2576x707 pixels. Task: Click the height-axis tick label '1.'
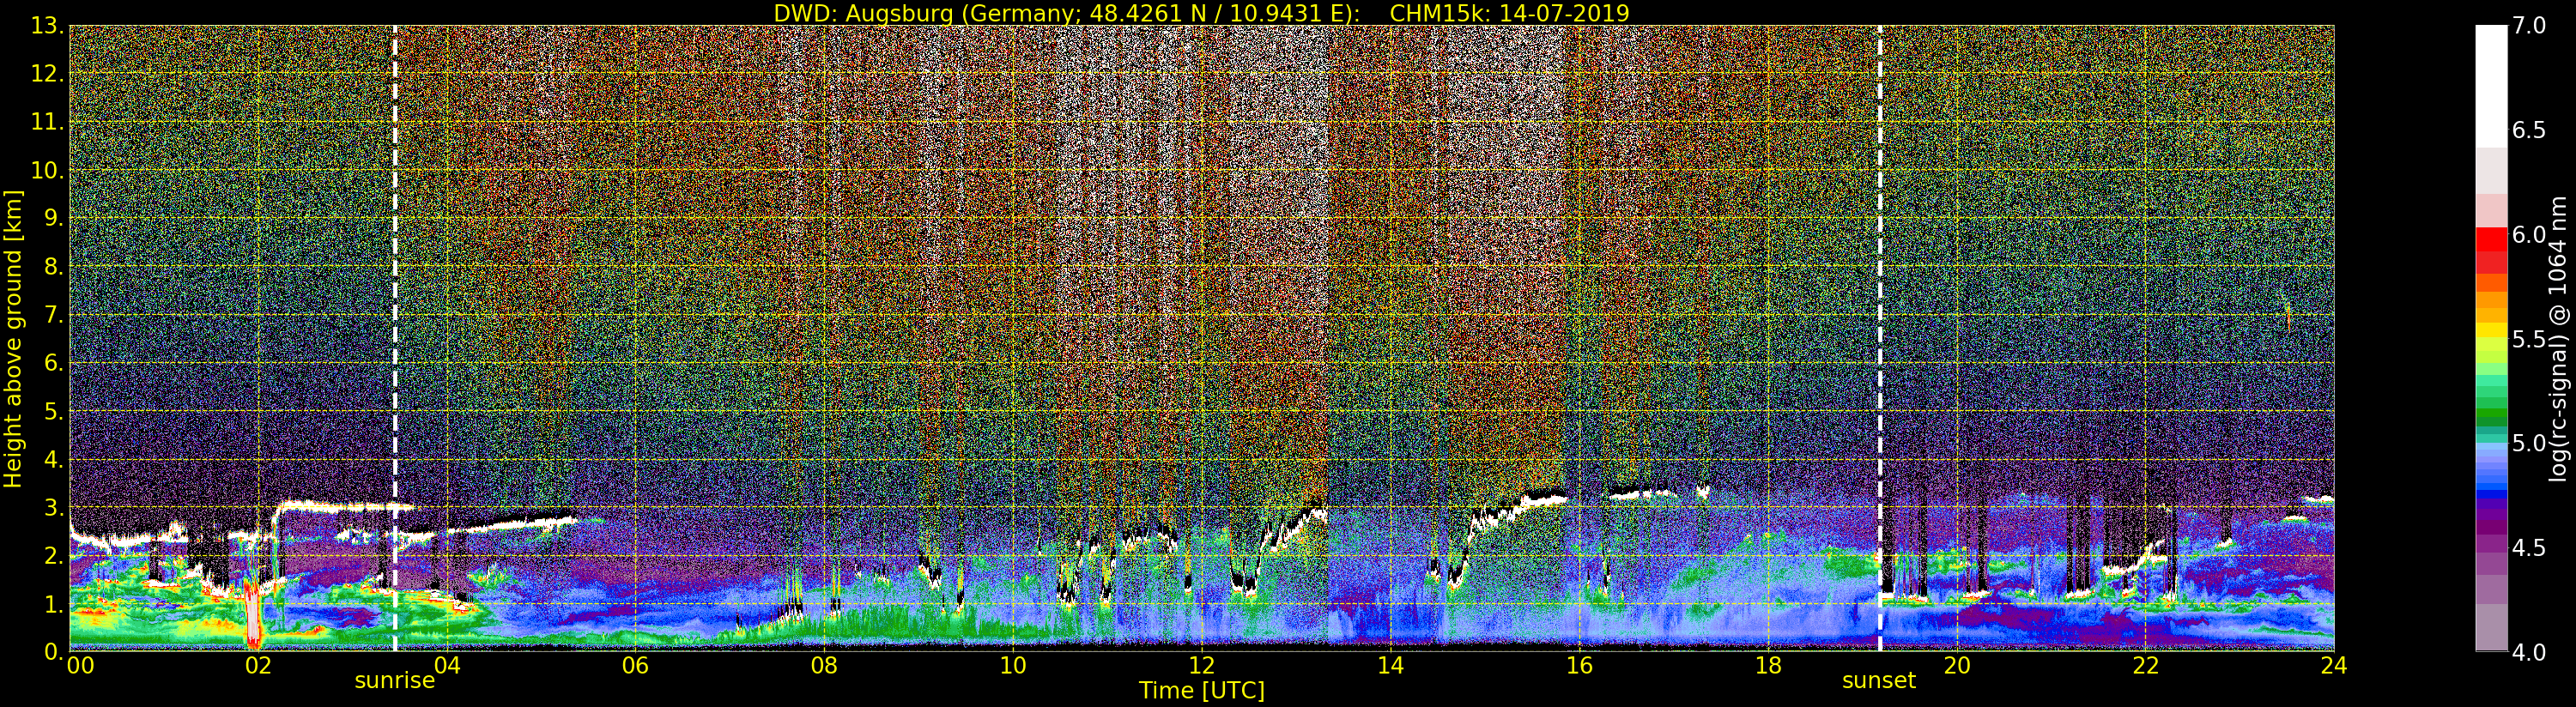[x=55, y=603]
